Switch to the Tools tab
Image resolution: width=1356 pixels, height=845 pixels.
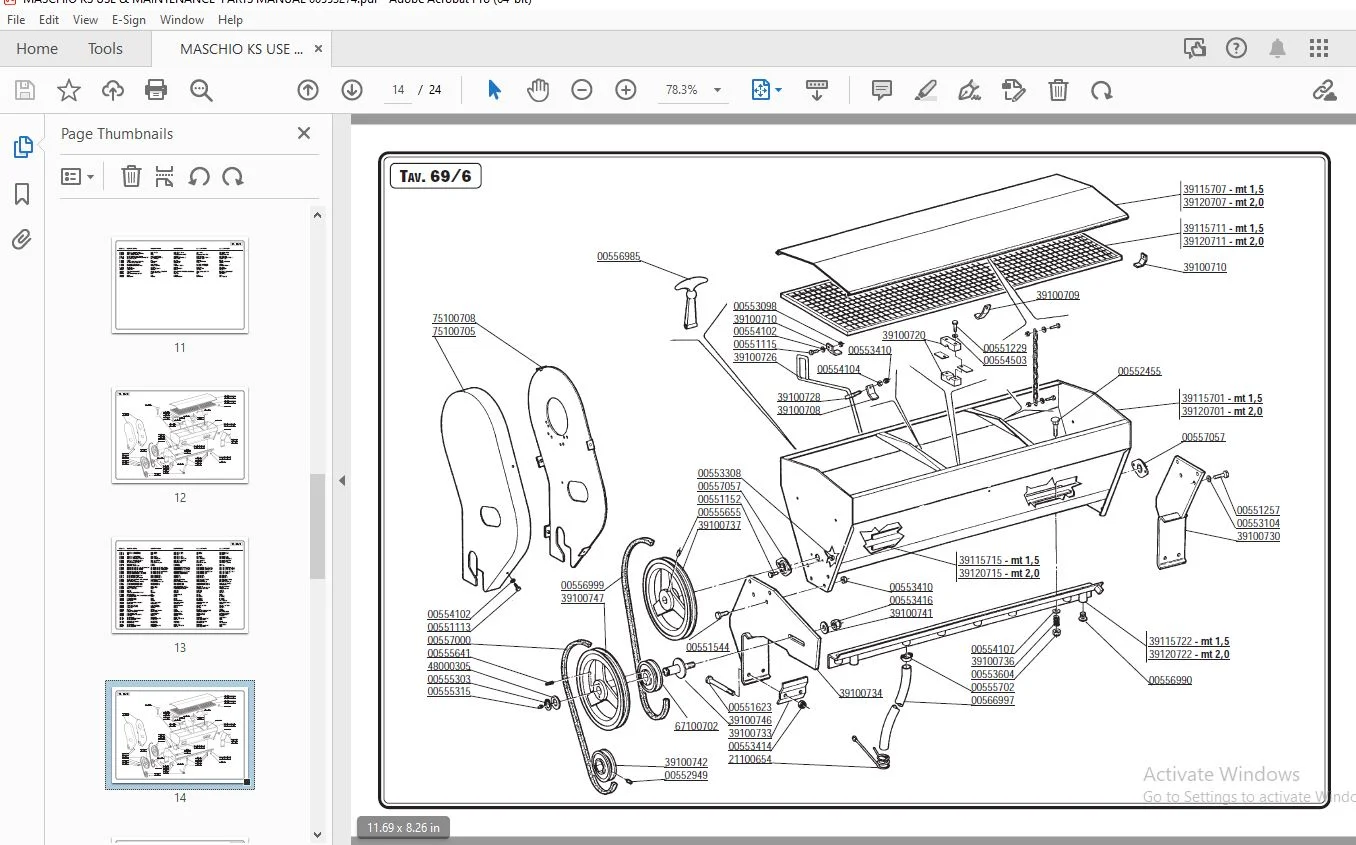[x=105, y=48]
